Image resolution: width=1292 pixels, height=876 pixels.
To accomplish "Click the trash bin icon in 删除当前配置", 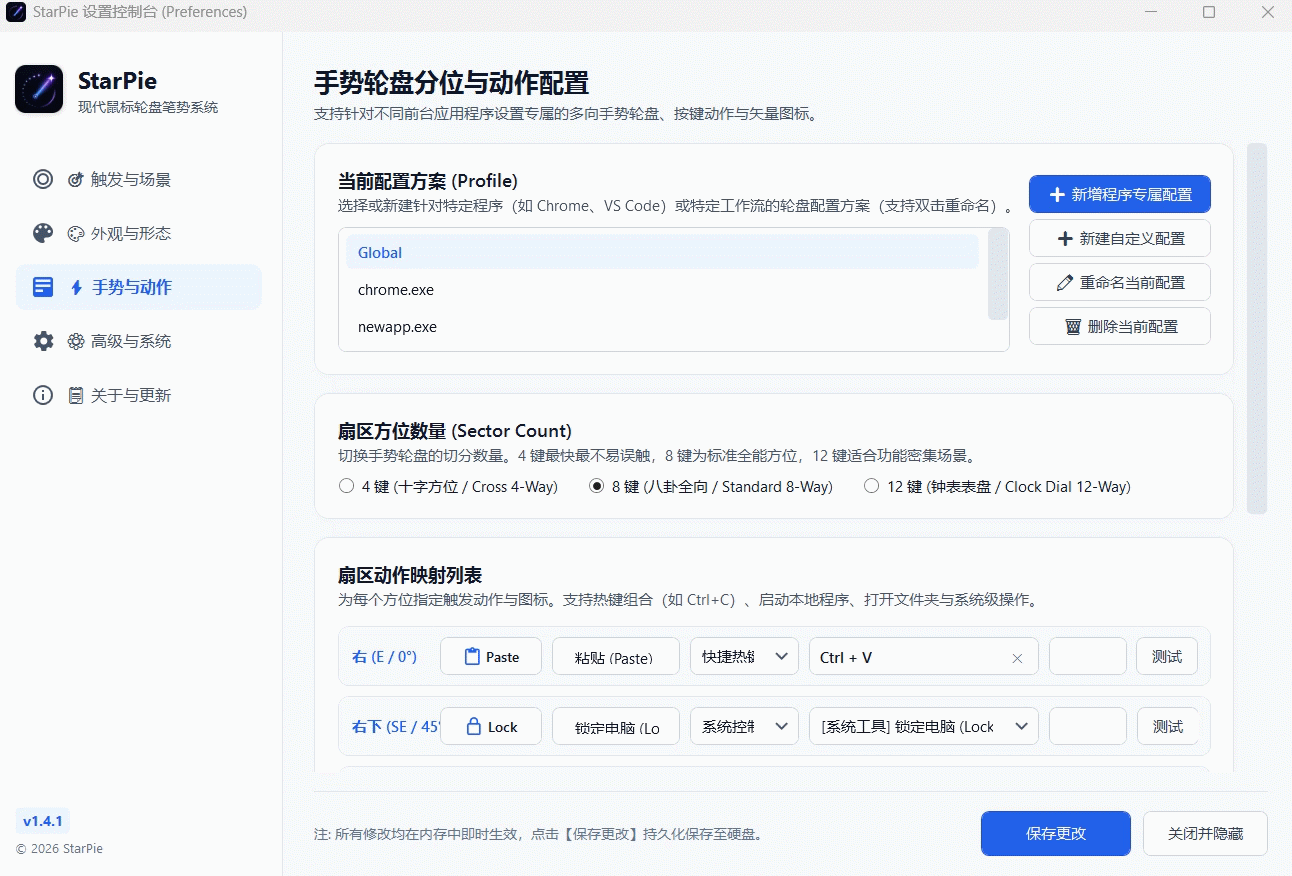I will pos(1072,327).
